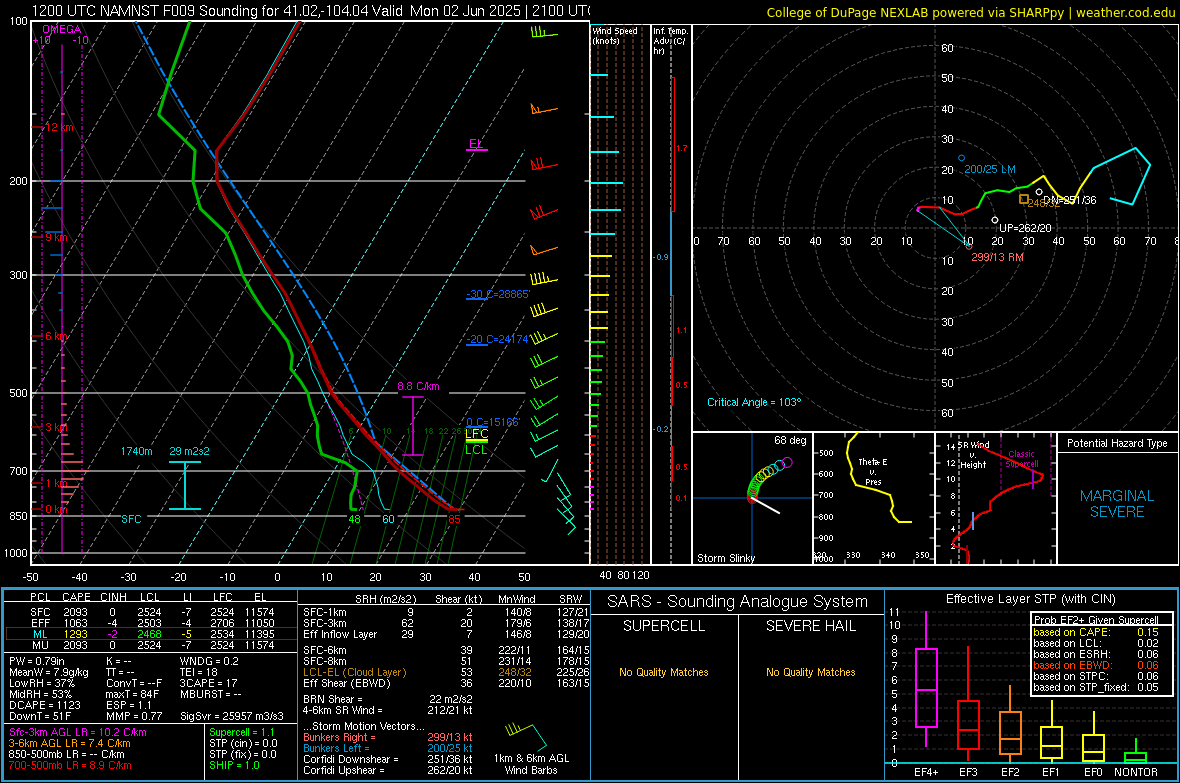Click the cyan SFC label on skew-T
Viewport: 1180px width, 783px height.
[131, 519]
